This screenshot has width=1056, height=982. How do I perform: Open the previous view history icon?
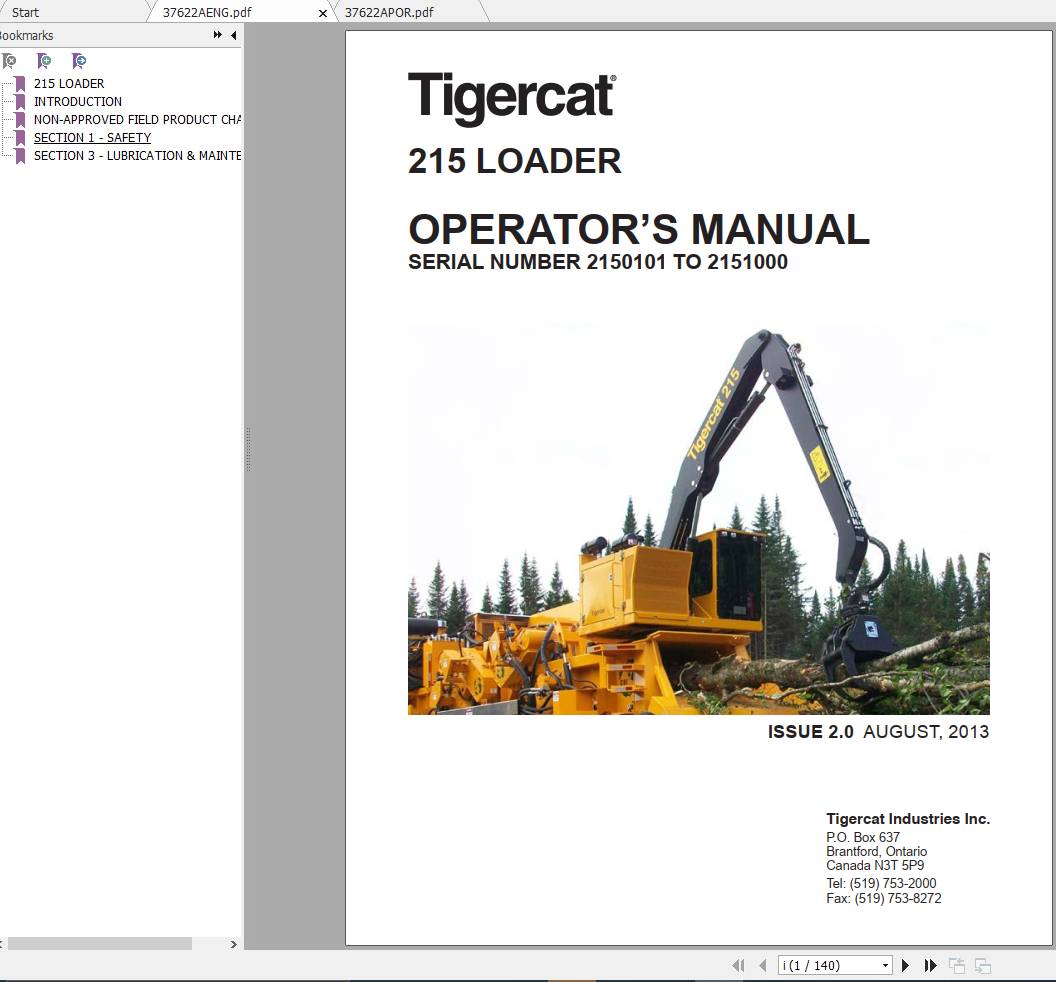coord(956,965)
